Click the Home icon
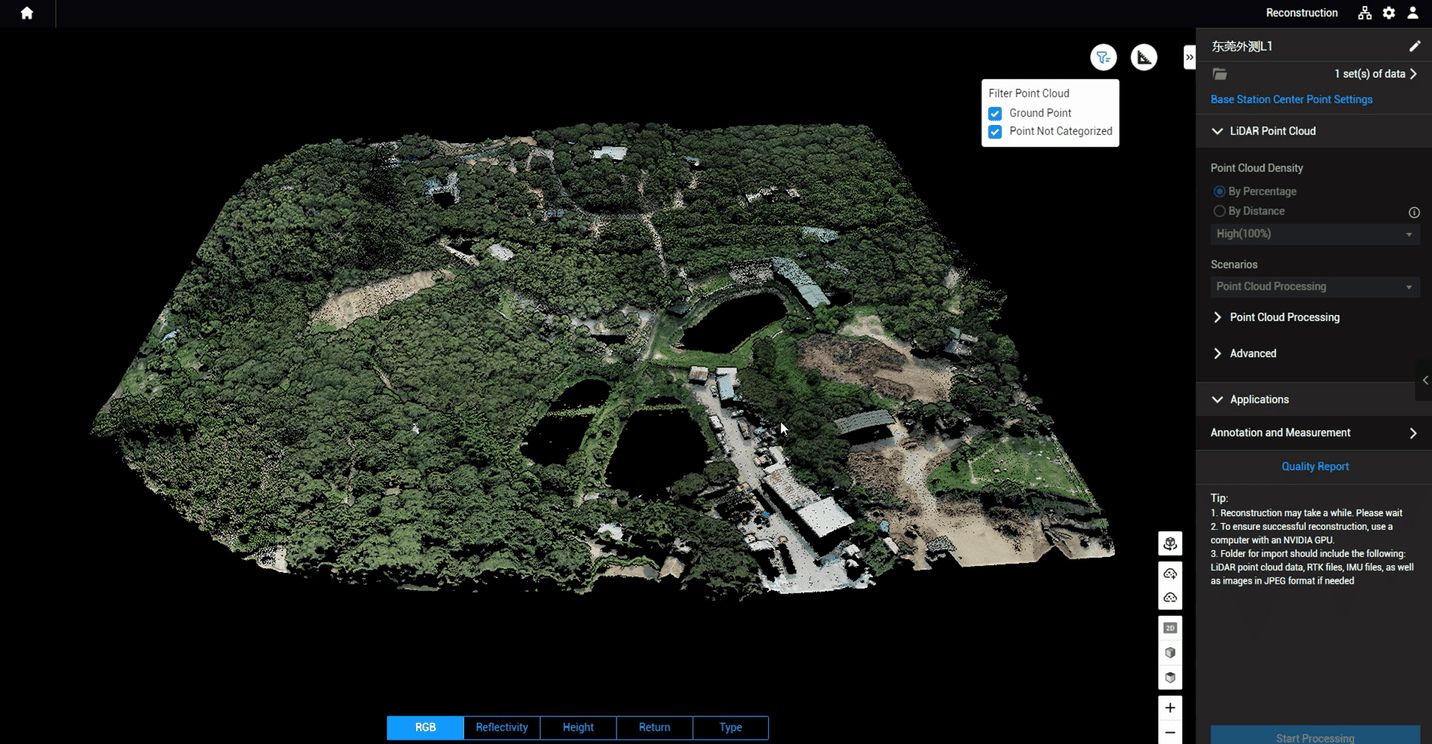Image resolution: width=1432 pixels, height=744 pixels. 26,13
